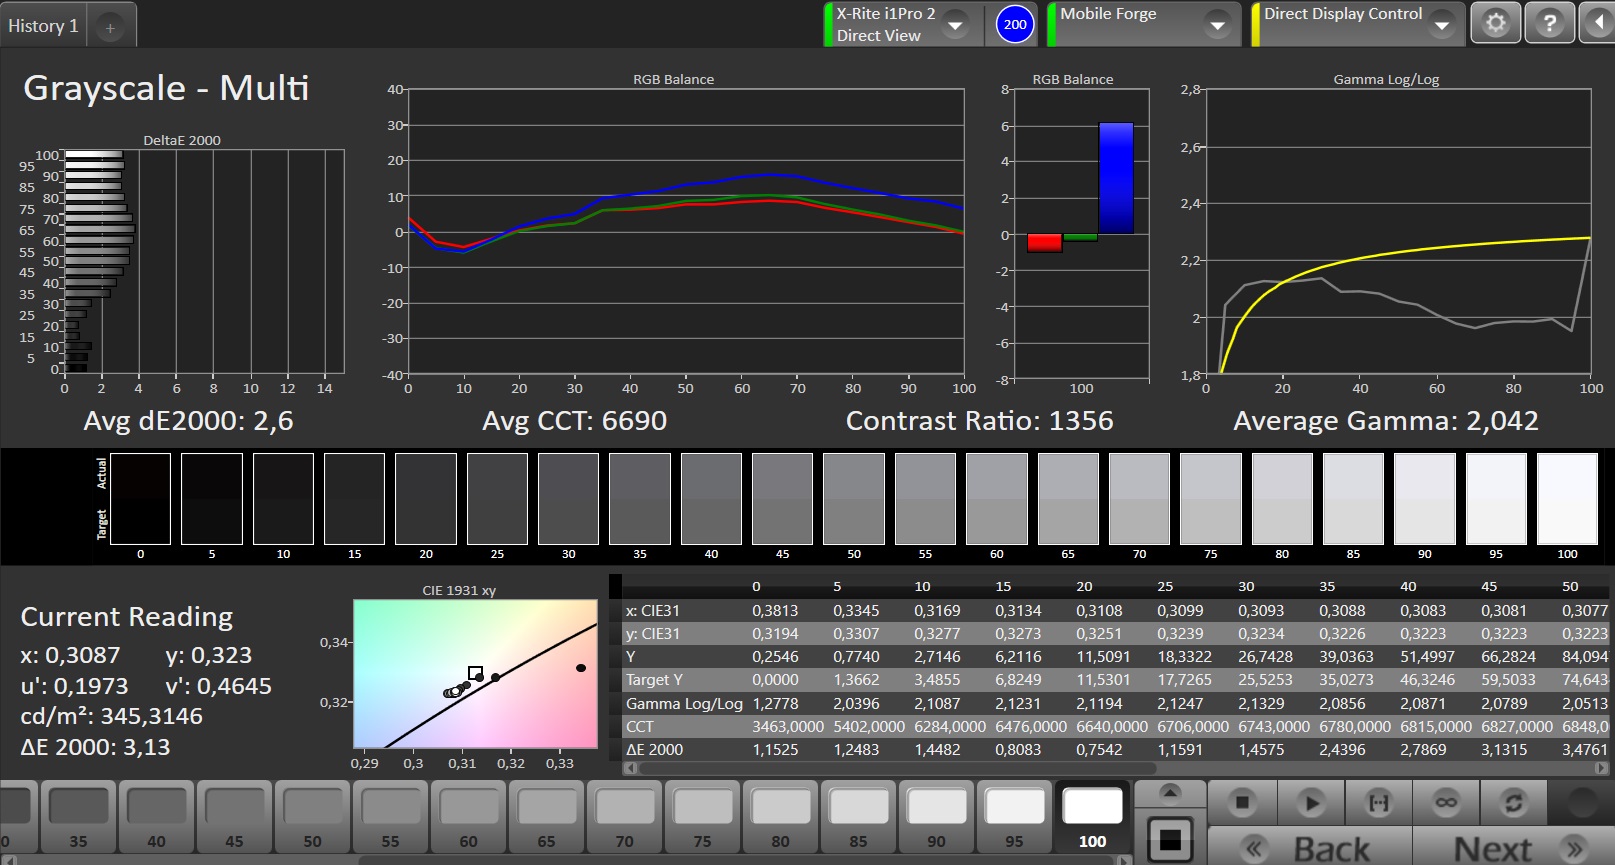This screenshot has height=865, width=1615.
Task: Stop the measurement with the stop icon
Action: 1242,802
